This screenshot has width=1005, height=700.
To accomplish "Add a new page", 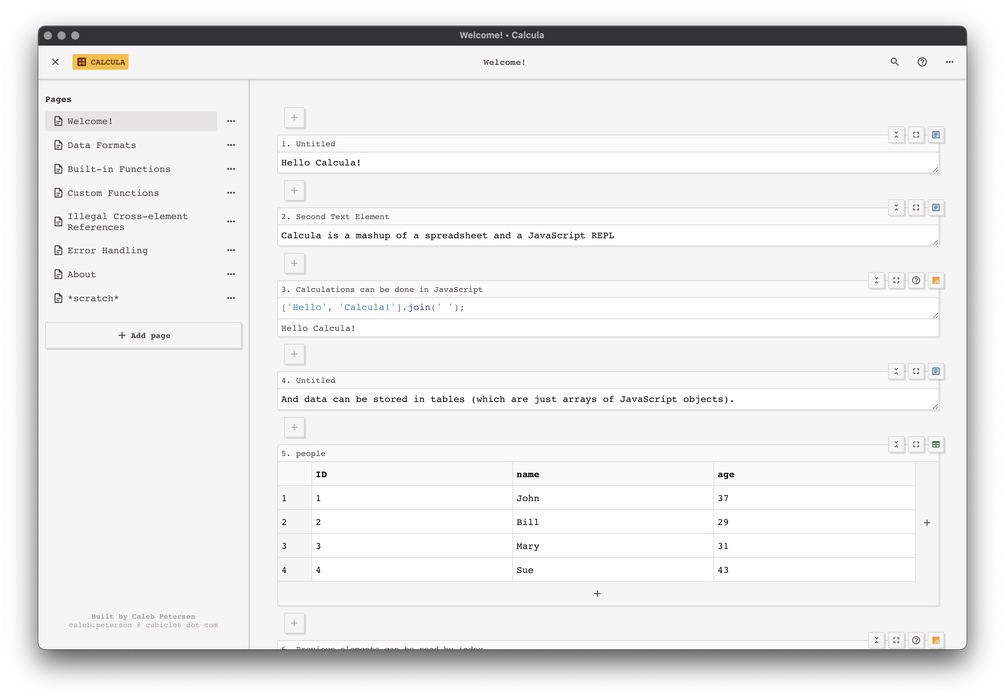I will pyautogui.click(x=144, y=335).
